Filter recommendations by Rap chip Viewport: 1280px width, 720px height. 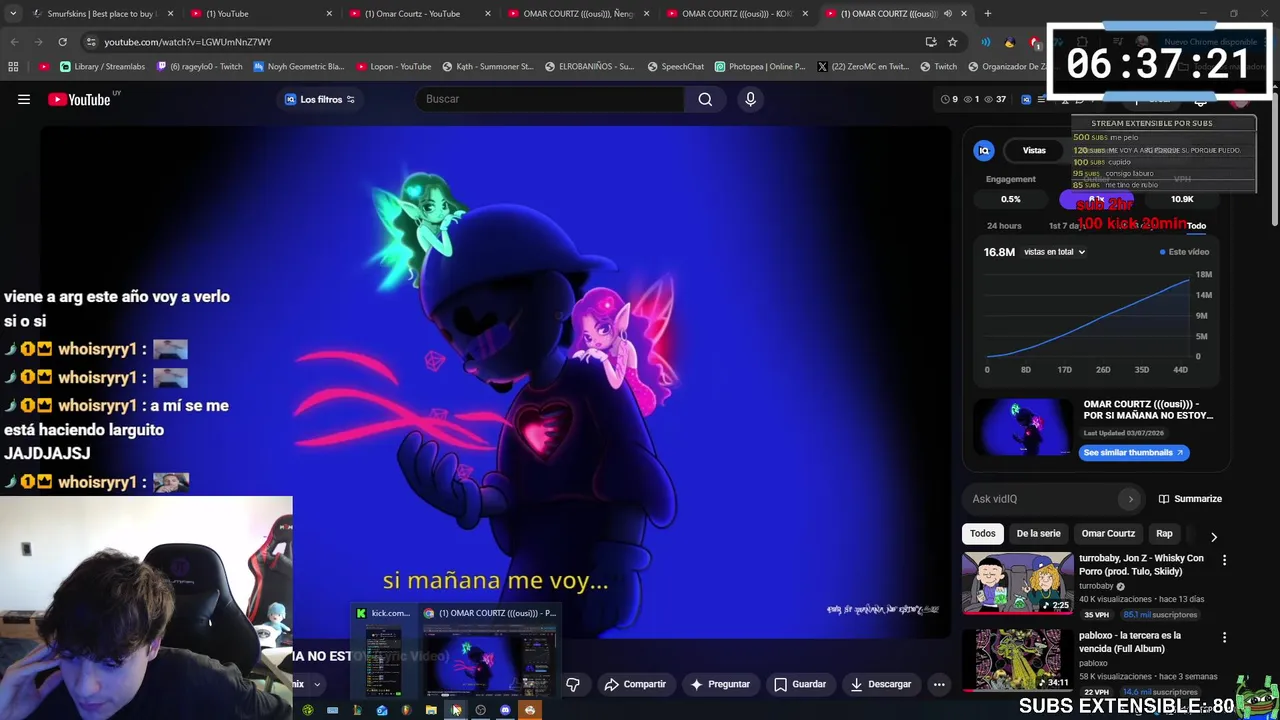click(x=1164, y=533)
